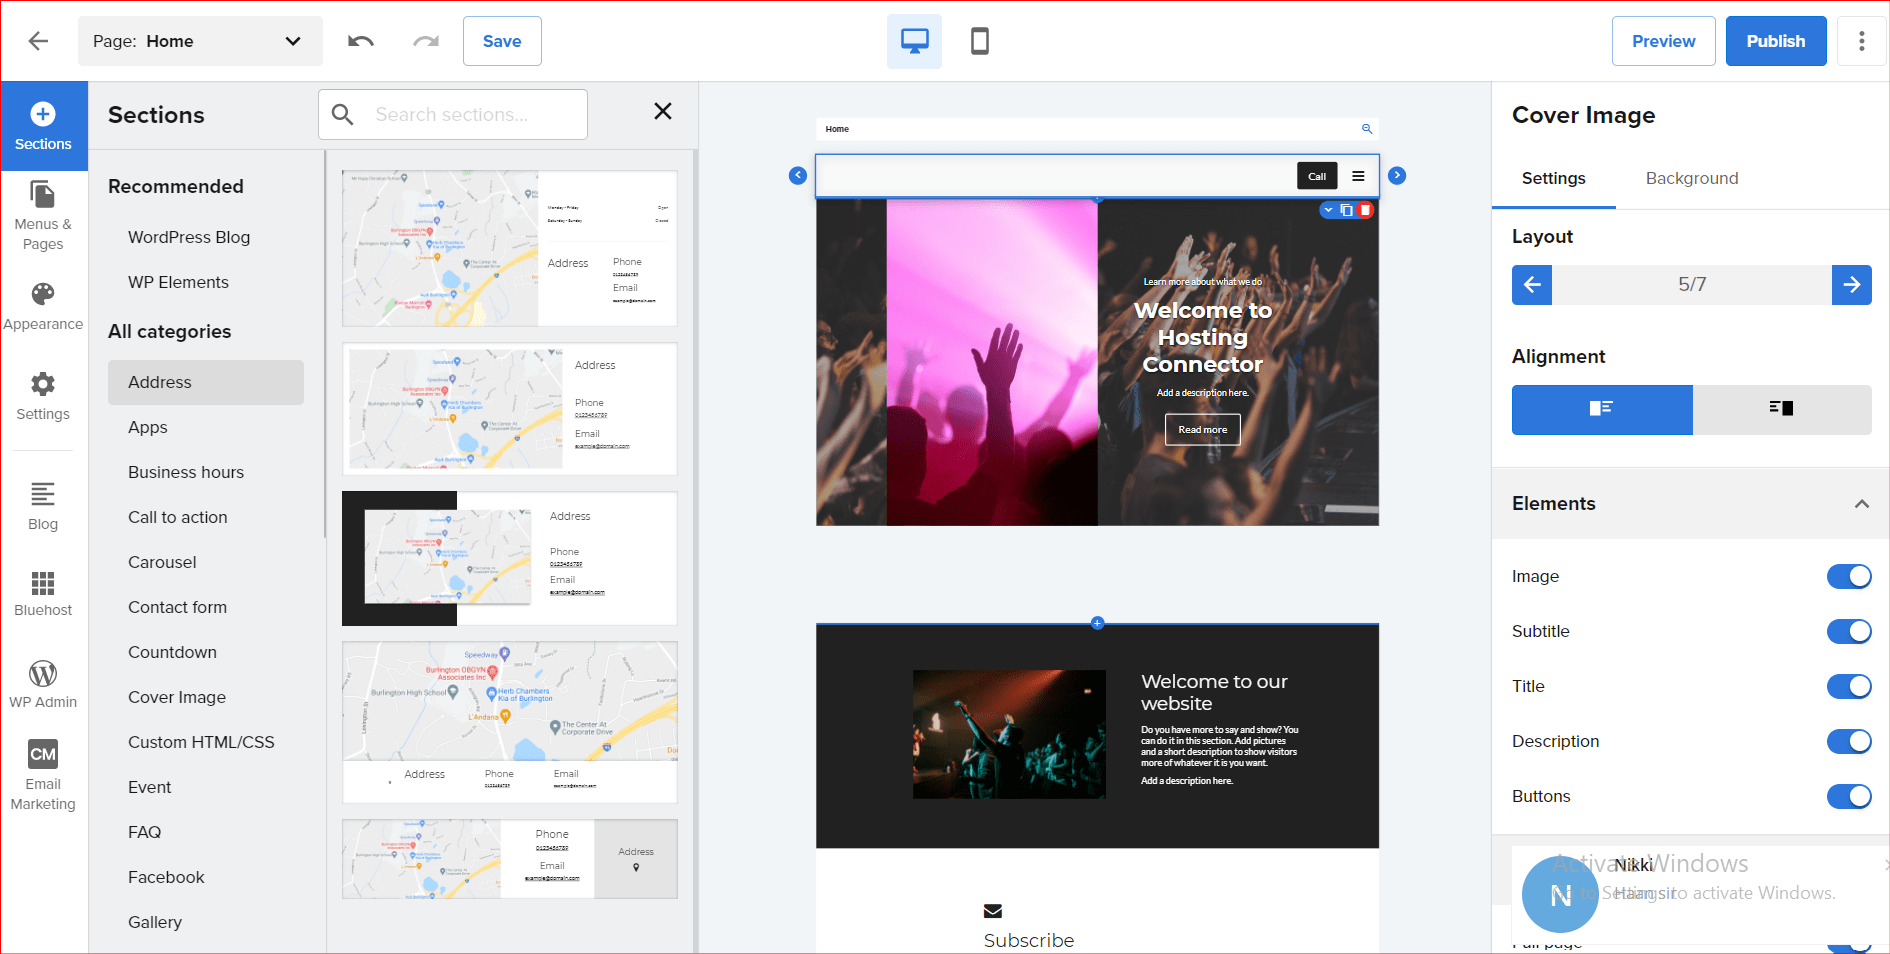The image size is (1890, 954).
Task: Switch to desktop view icon
Action: pos(914,41)
